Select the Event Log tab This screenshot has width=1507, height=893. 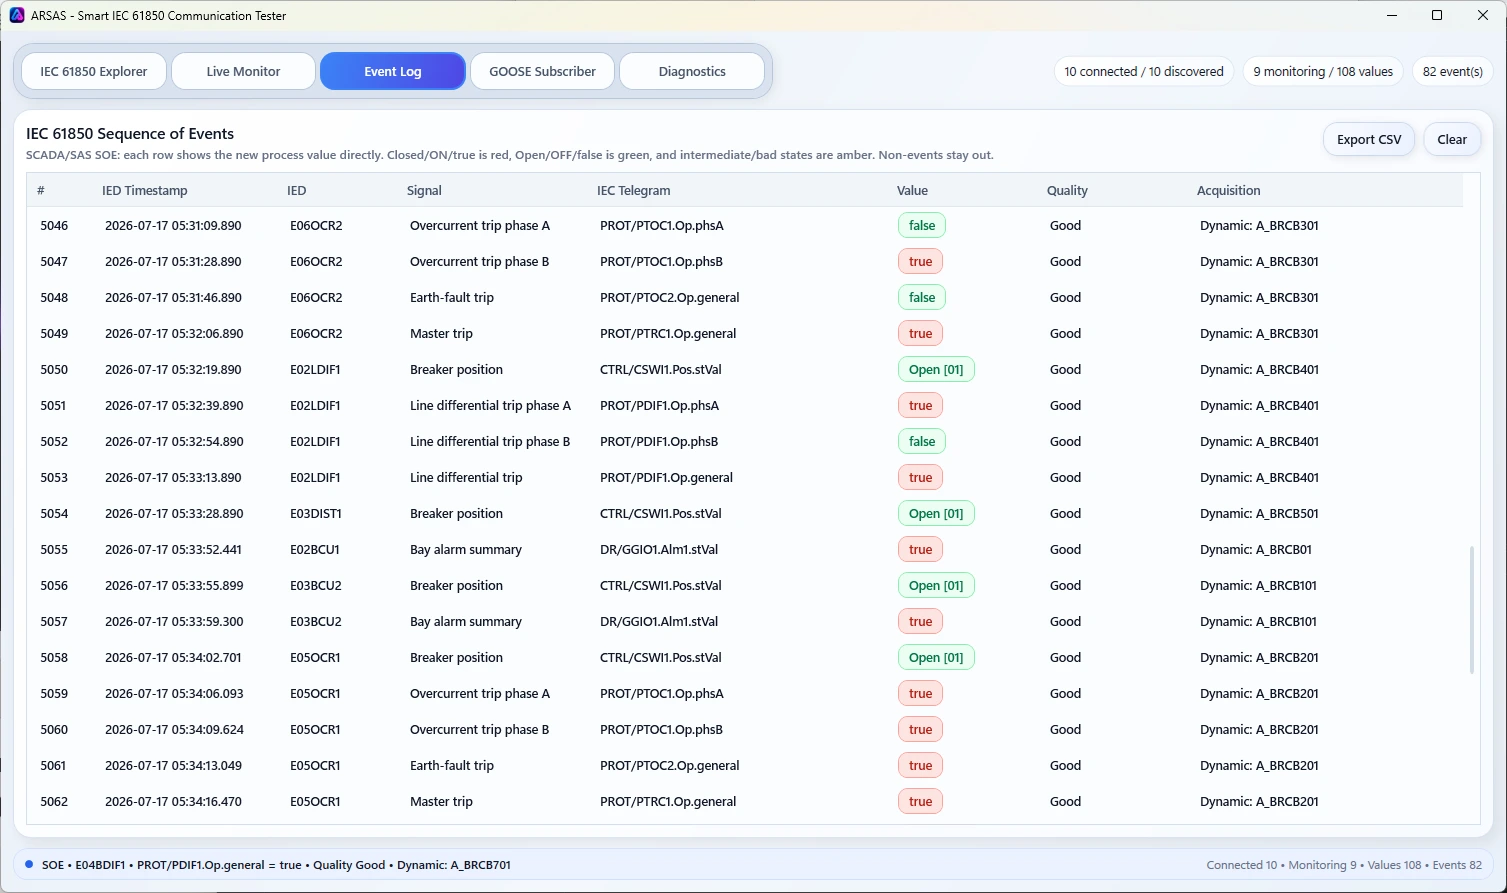(393, 71)
